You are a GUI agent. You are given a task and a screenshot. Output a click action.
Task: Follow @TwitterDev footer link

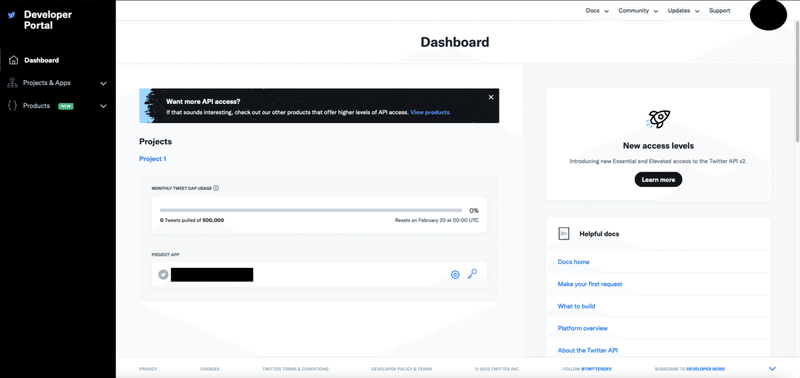tap(587, 369)
